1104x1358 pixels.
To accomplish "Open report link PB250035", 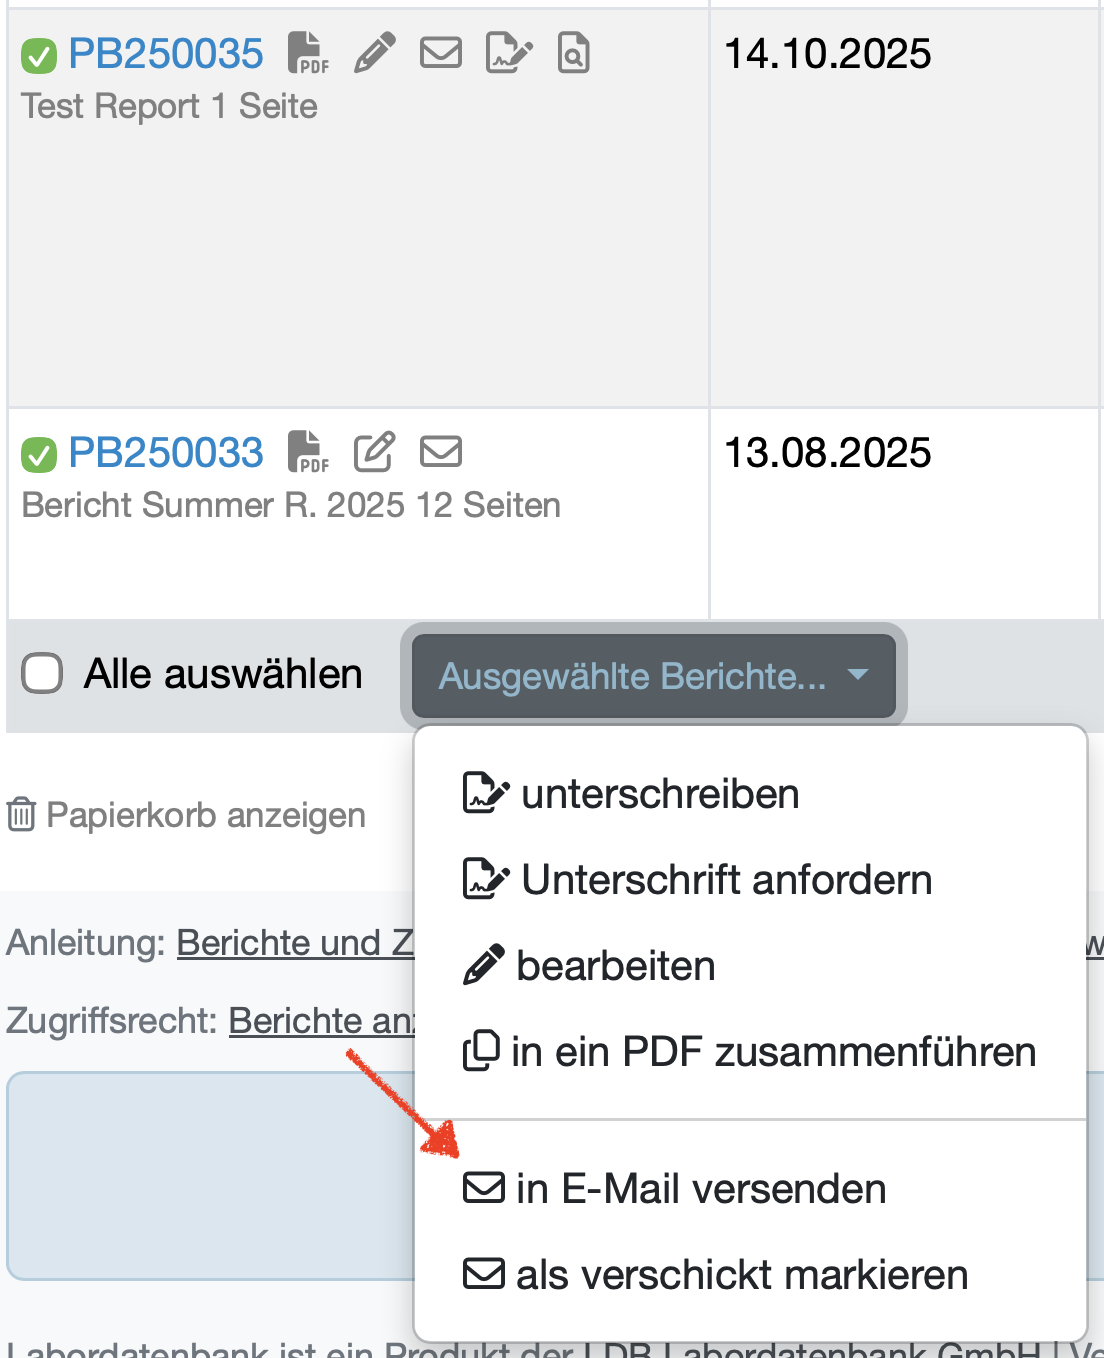I will coord(166,54).
